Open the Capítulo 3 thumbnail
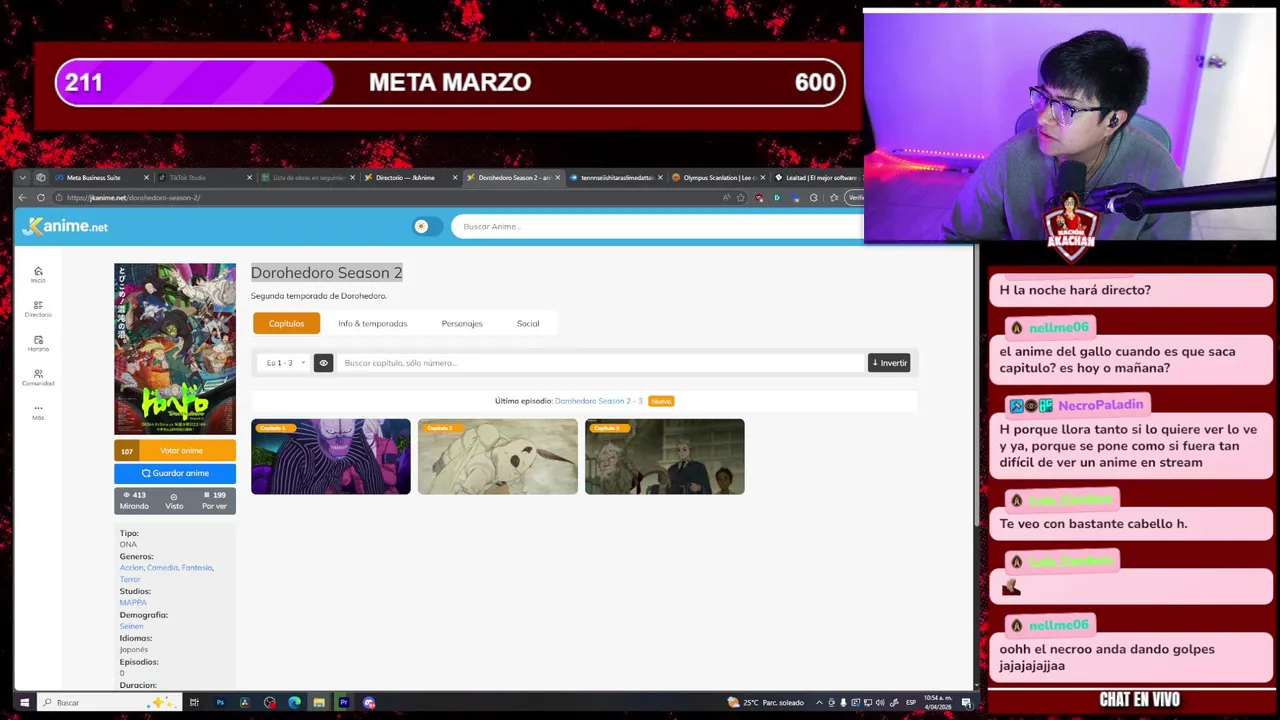This screenshot has height=720, width=1280. 664,456
